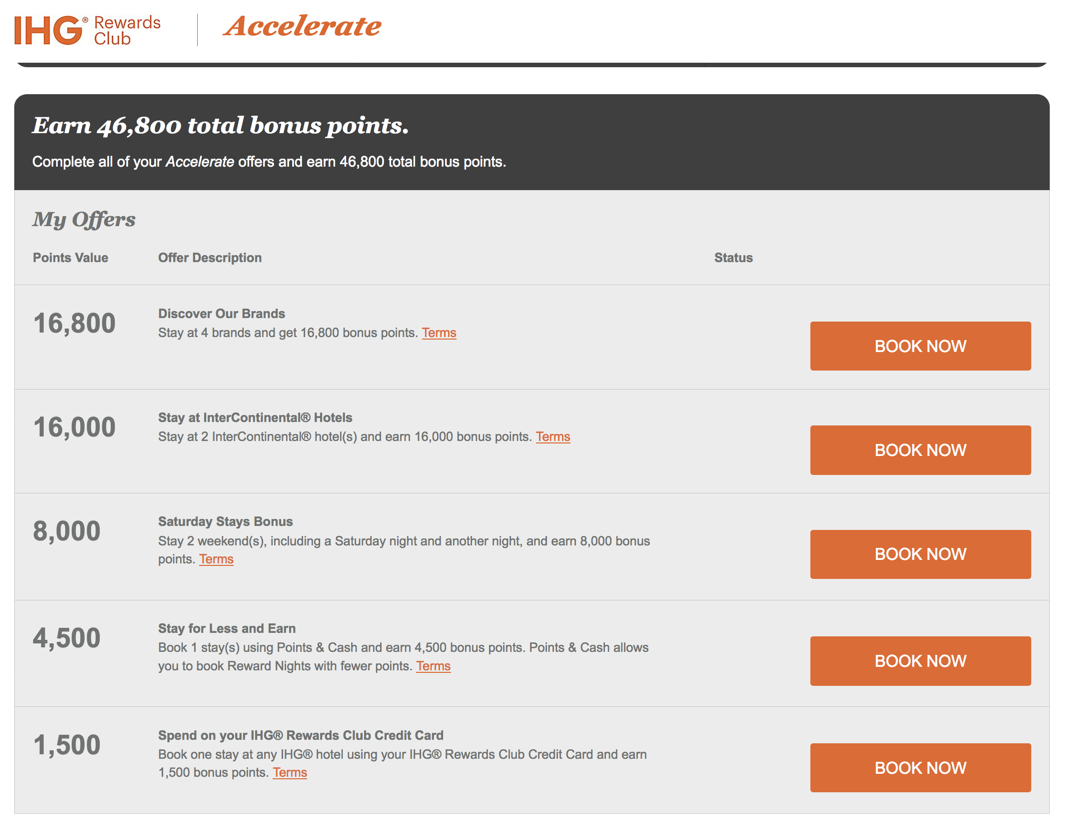Book now for Rewards Club Credit Card offer
The image size is (1067, 831).
[920, 768]
